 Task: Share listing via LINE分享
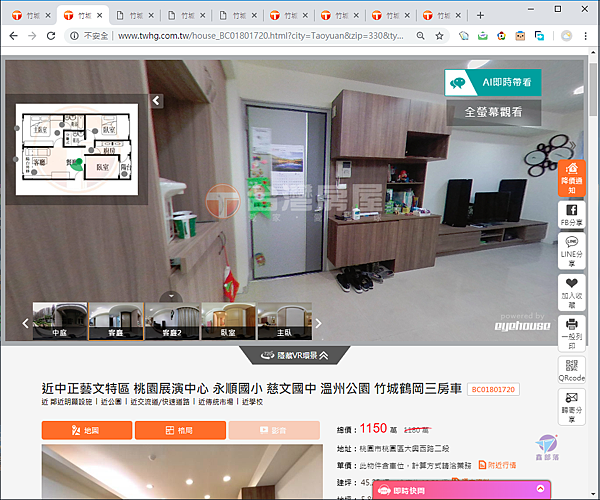click(x=572, y=251)
